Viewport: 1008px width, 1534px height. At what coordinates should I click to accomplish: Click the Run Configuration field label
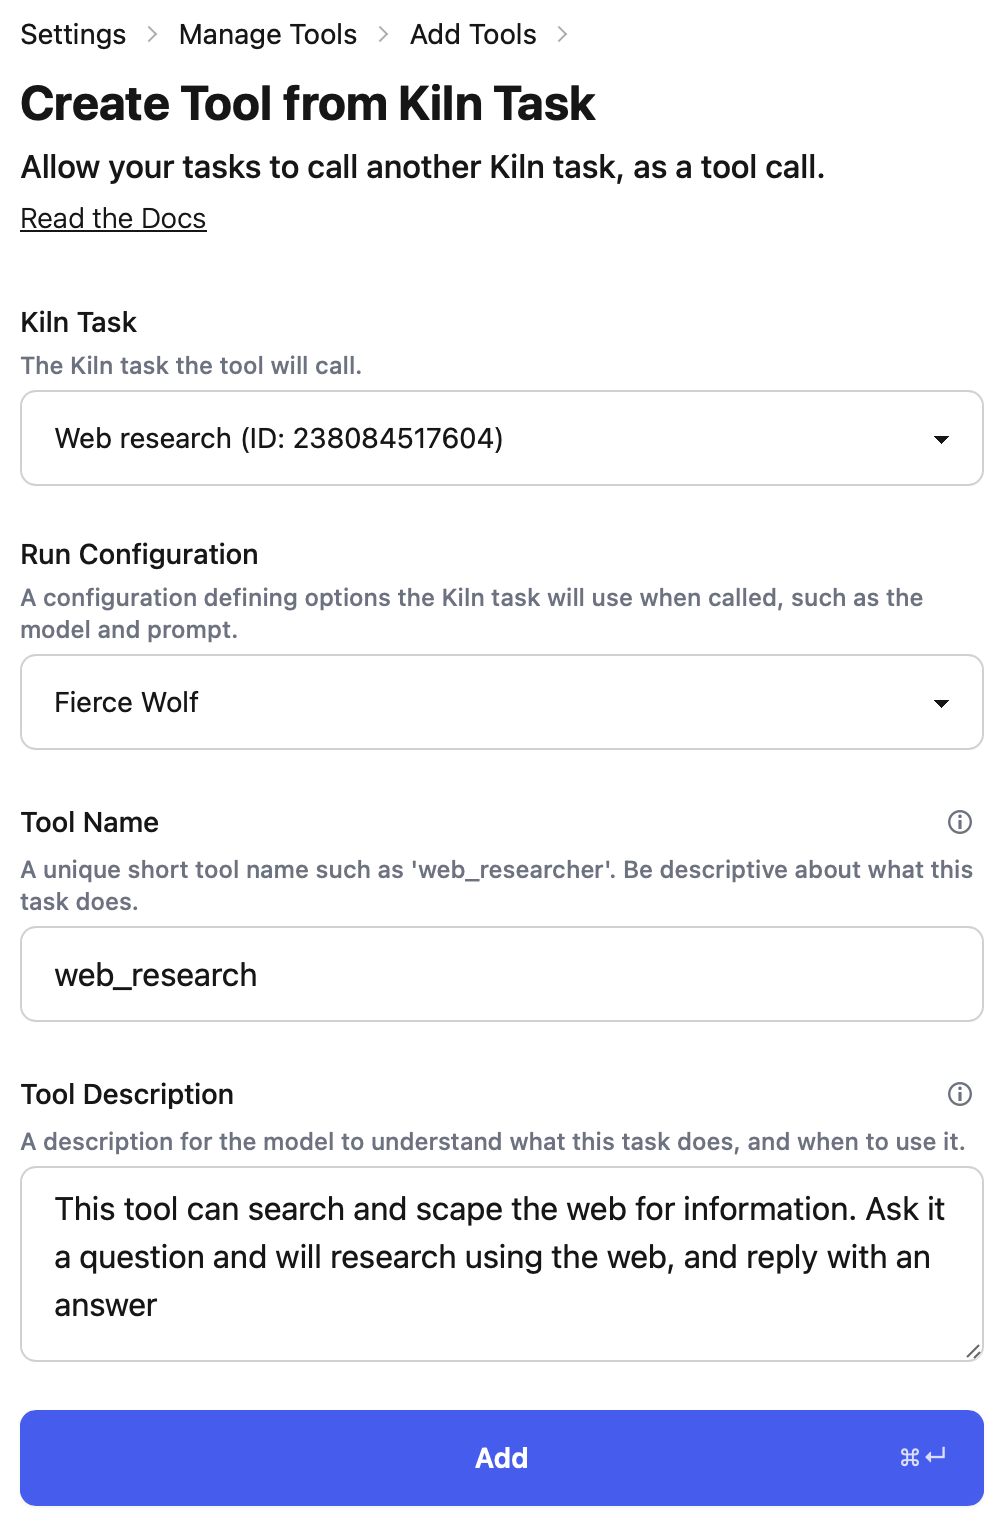(x=139, y=554)
